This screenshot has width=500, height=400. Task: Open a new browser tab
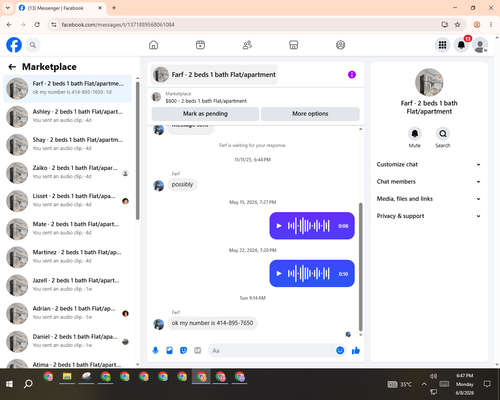[x=114, y=8]
